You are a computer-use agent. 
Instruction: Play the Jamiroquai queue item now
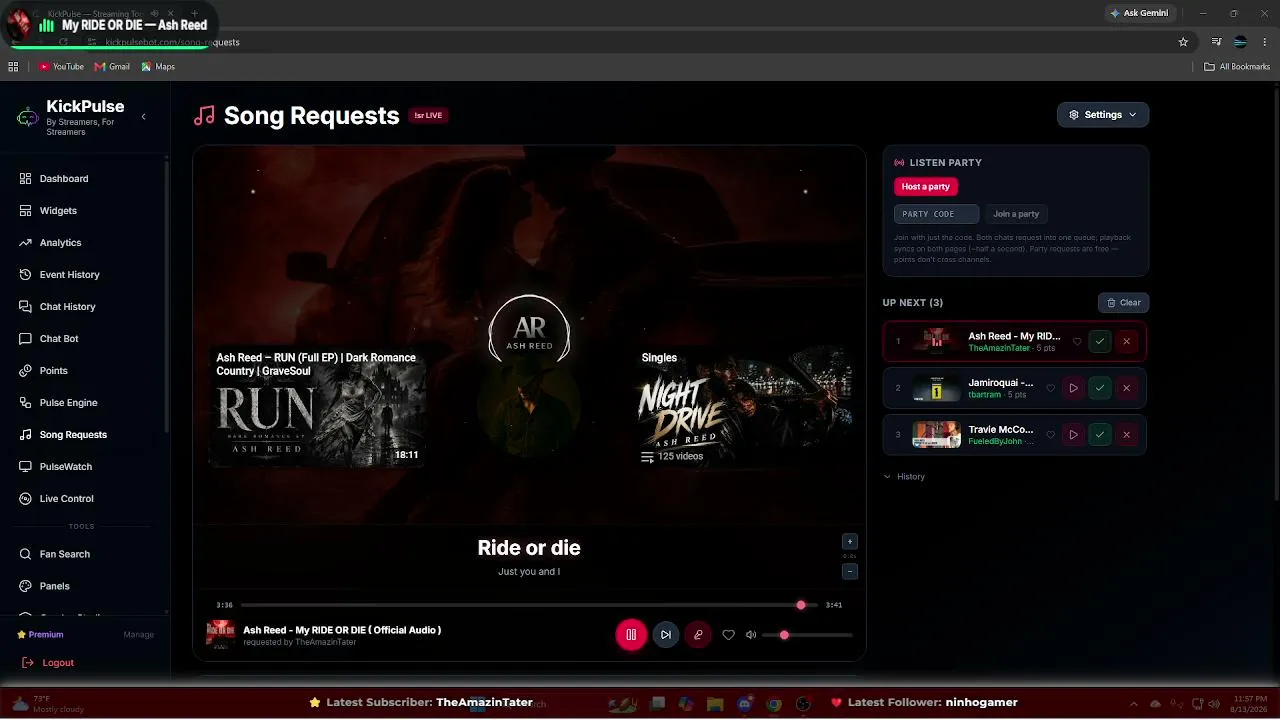click(x=1073, y=388)
